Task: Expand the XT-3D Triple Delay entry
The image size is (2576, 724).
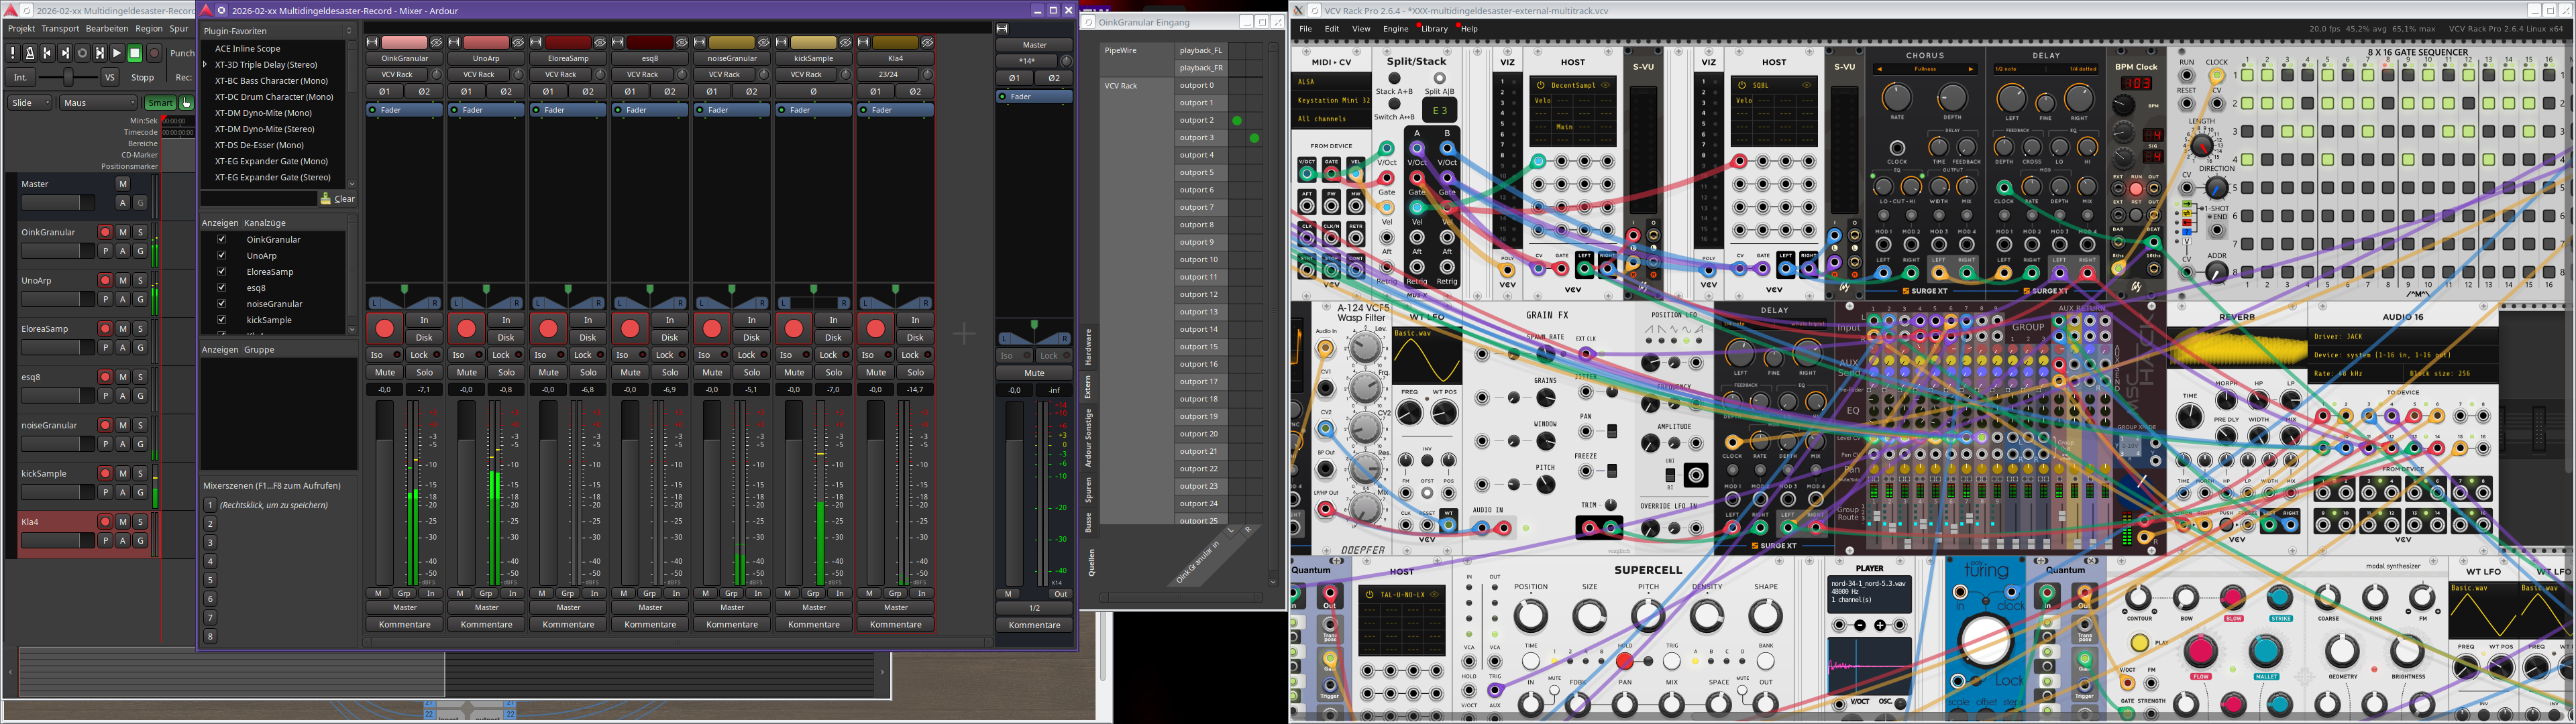Action: coord(206,65)
